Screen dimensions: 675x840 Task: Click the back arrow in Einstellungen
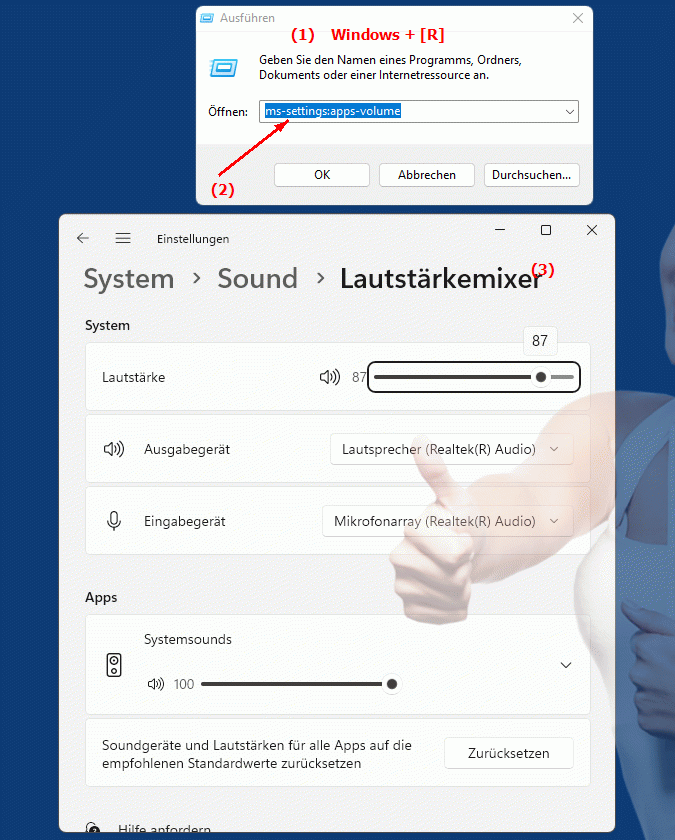pos(82,238)
